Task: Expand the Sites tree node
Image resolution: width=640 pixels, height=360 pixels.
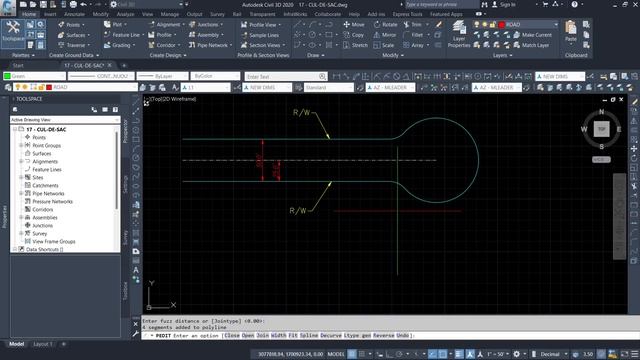Action: tap(21, 177)
